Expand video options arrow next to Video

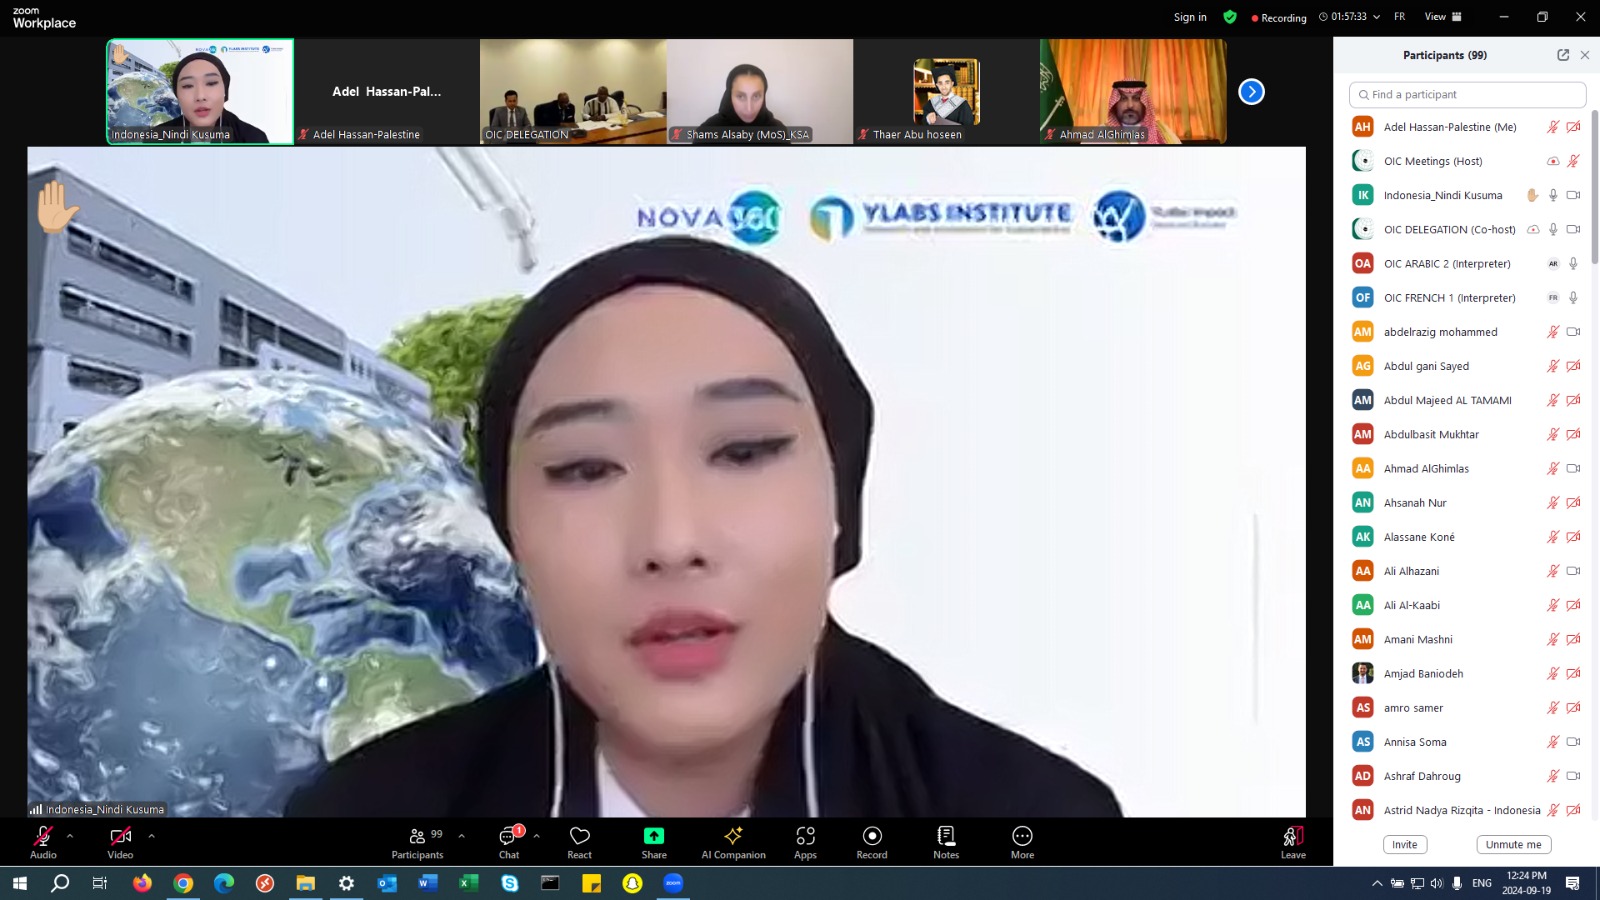(151, 835)
